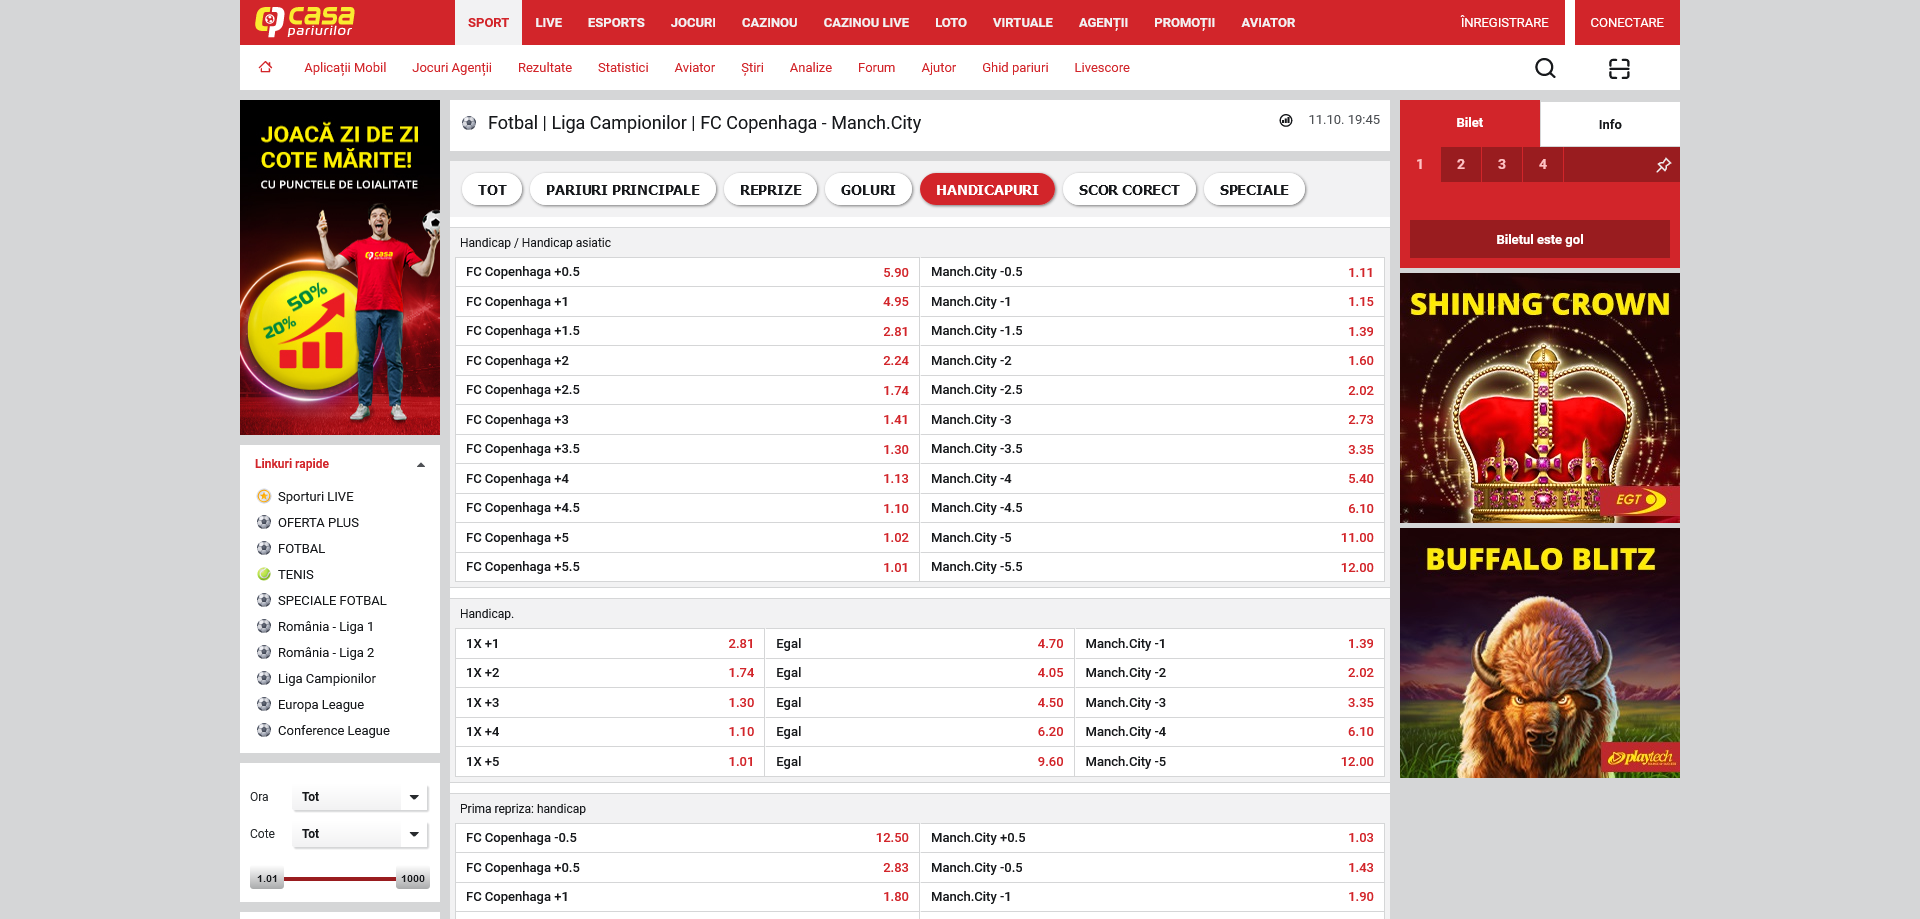Open the AVIATOR top menu item
The image size is (1920, 919).
click(x=1268, y=22)
